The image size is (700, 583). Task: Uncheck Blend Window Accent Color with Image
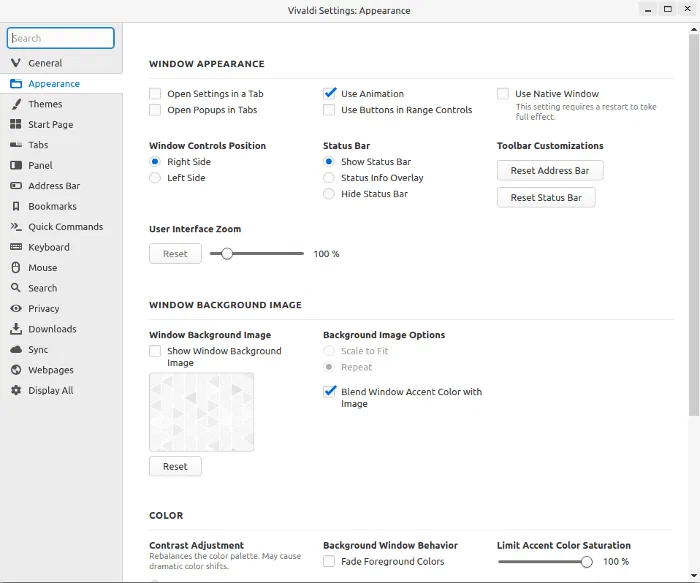(329, 391)
